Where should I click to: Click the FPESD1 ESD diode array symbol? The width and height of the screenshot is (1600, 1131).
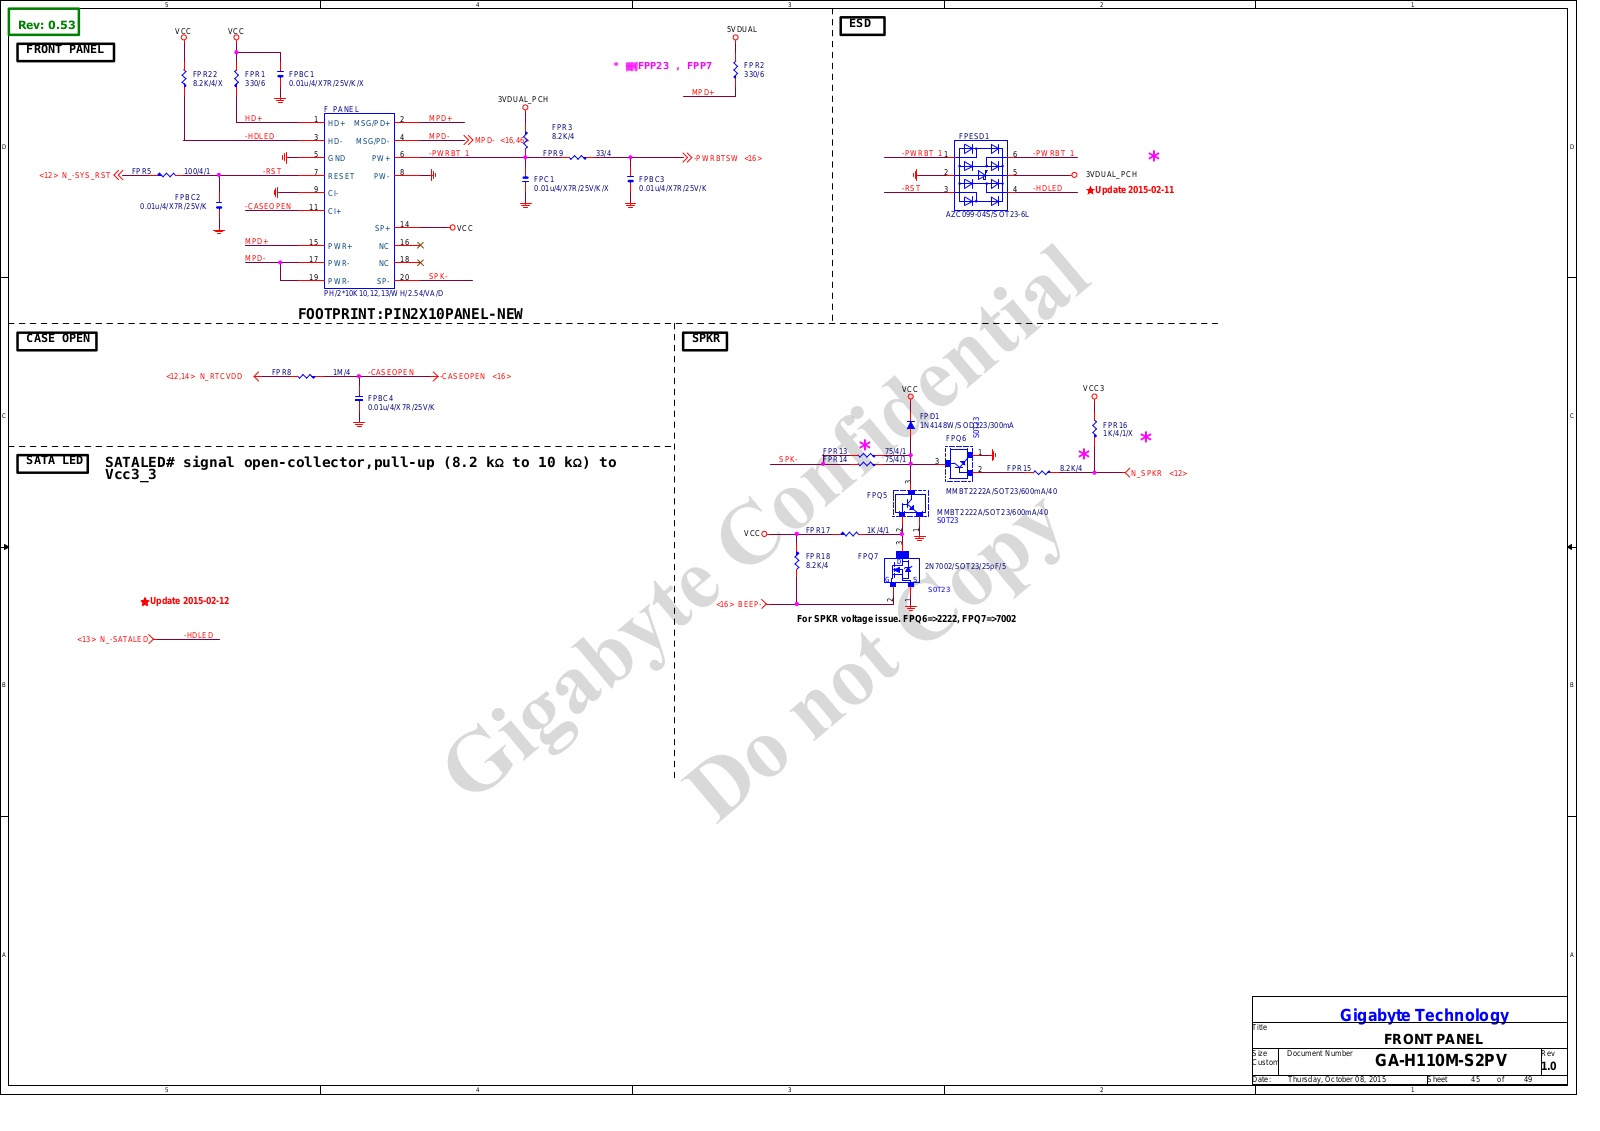tap(980, 175)
